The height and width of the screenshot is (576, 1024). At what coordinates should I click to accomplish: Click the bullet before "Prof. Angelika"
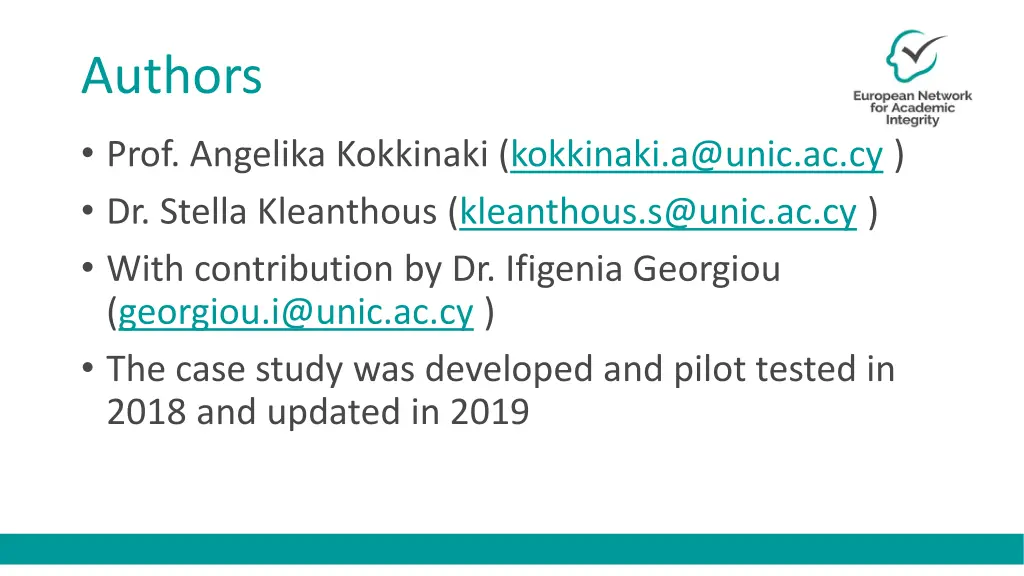[88, 156]
